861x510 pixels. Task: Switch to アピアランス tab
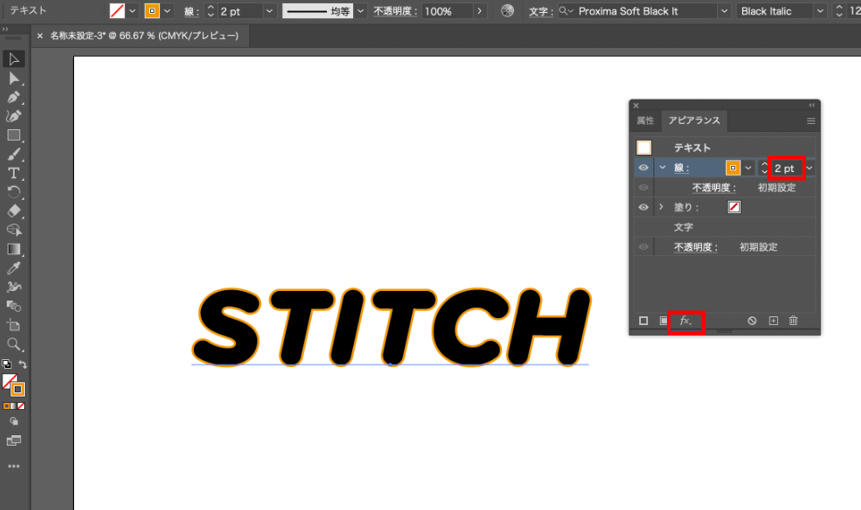(694, 120)
